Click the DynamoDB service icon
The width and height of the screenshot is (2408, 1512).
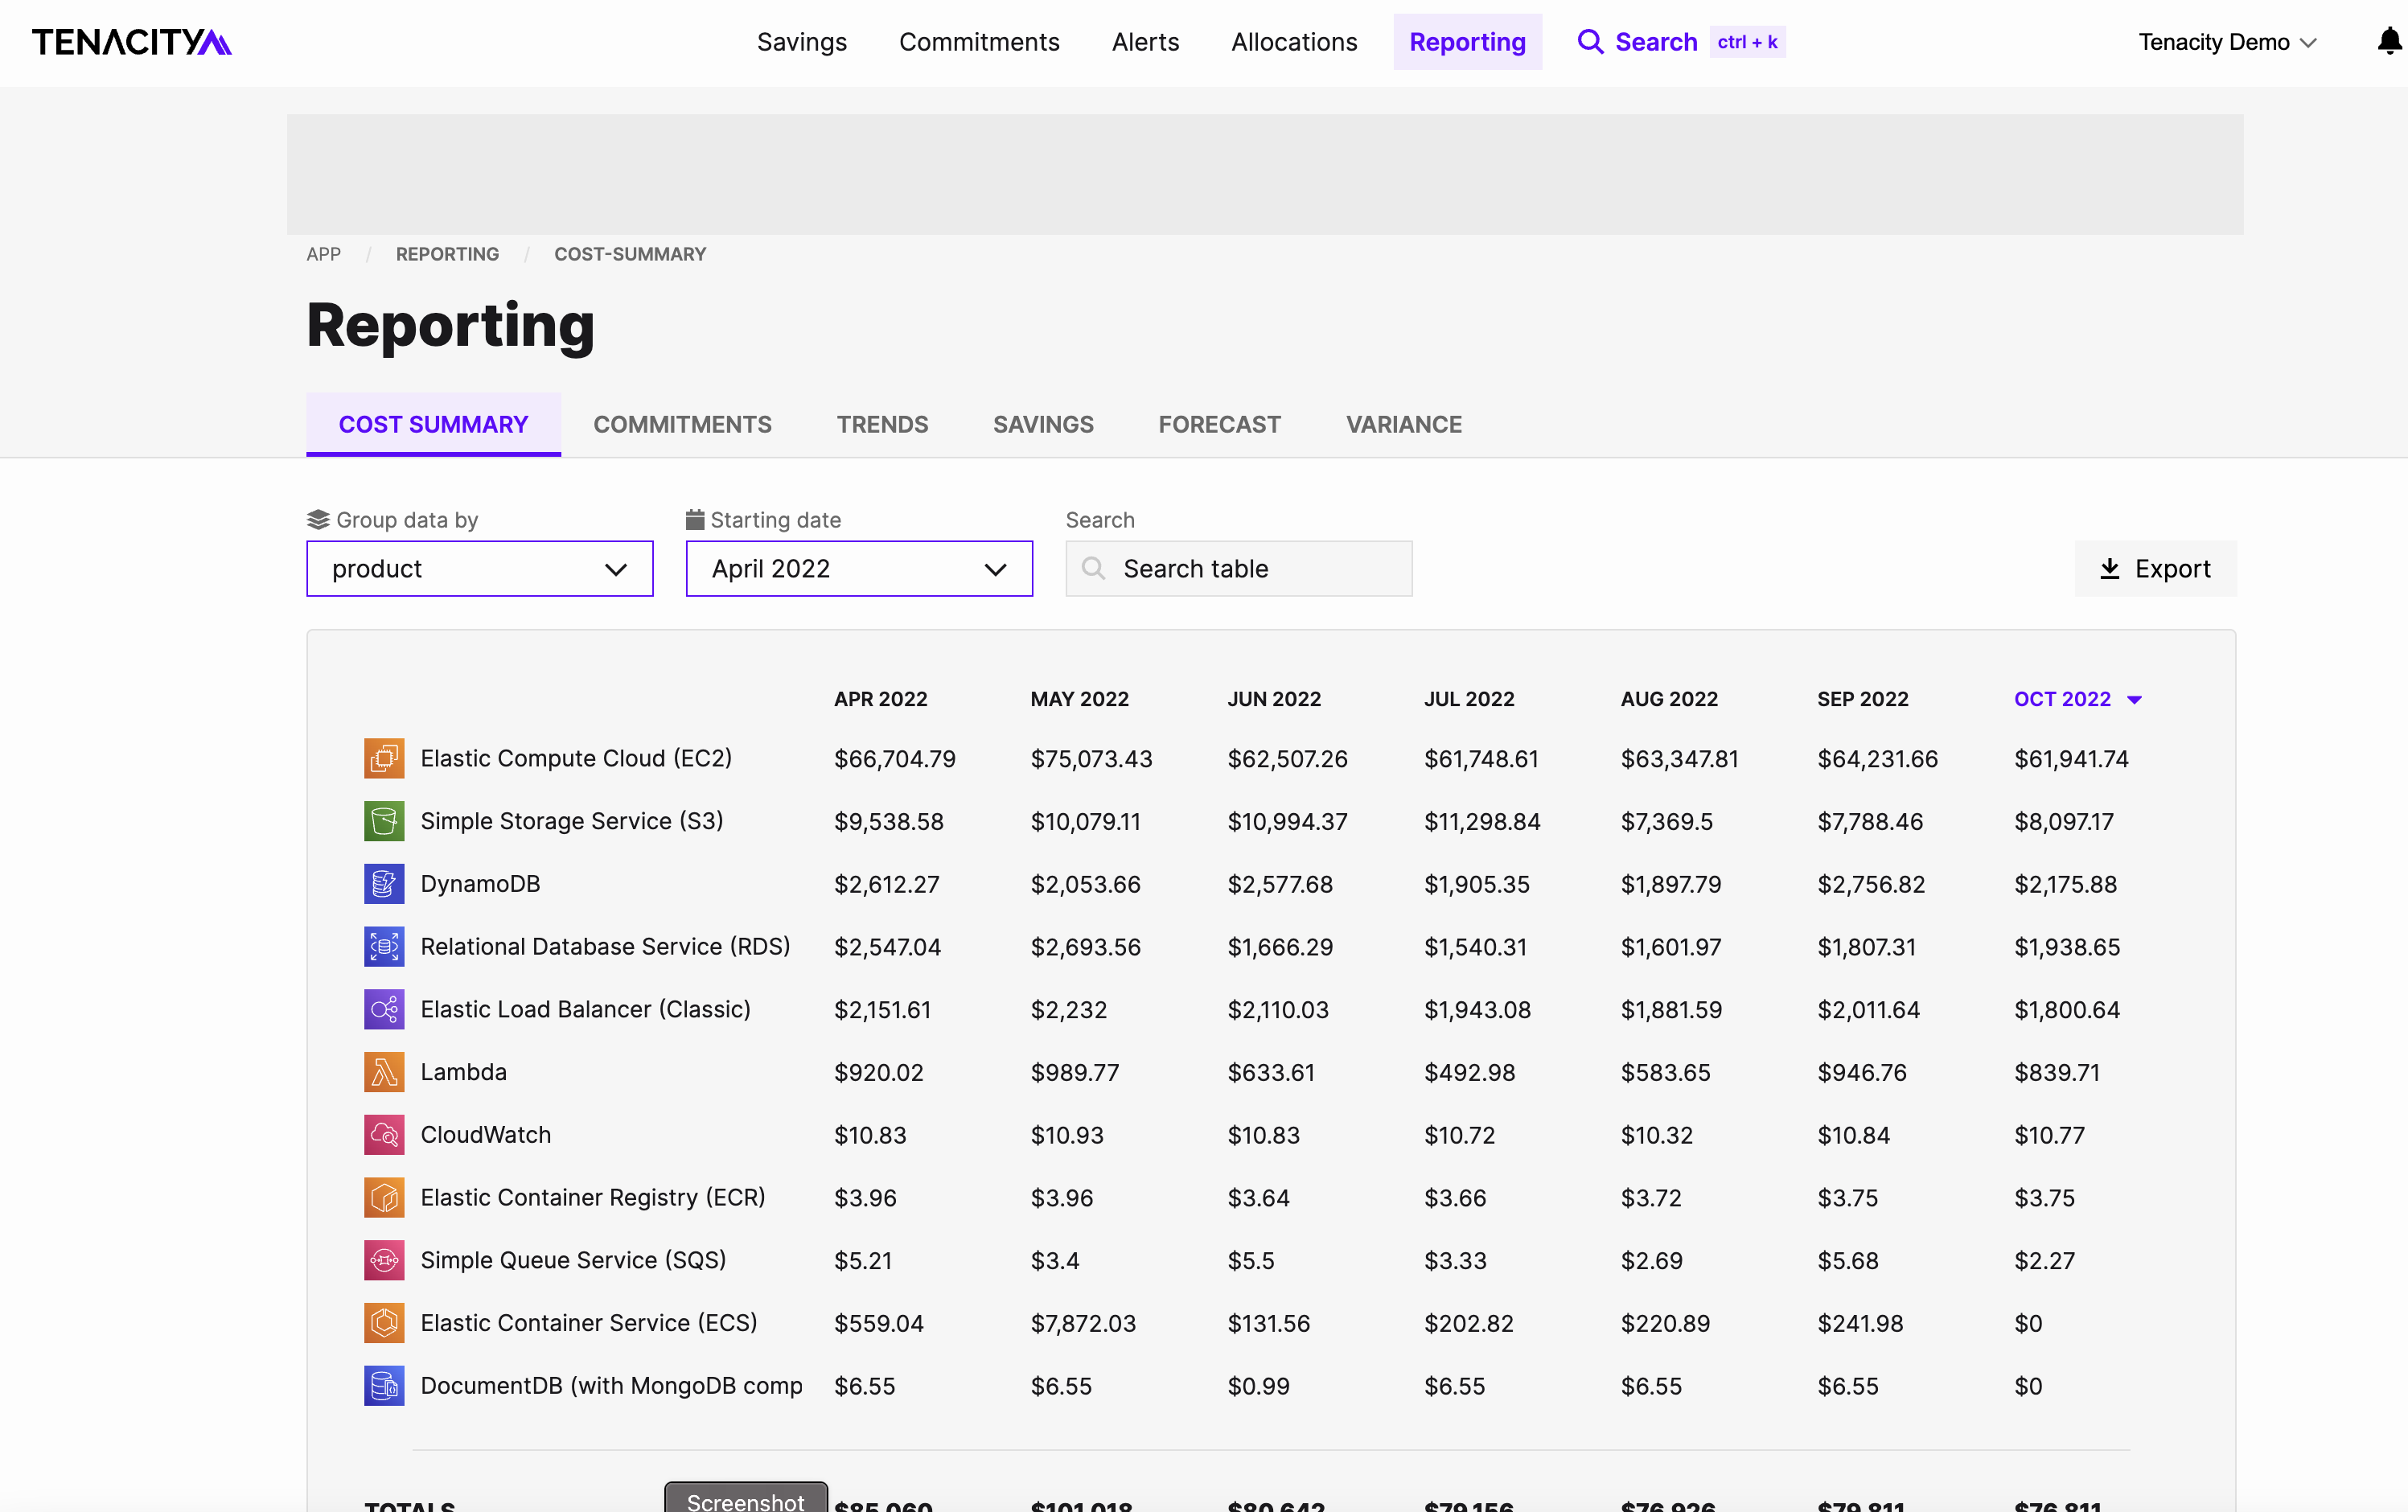(x=384, y=884)
